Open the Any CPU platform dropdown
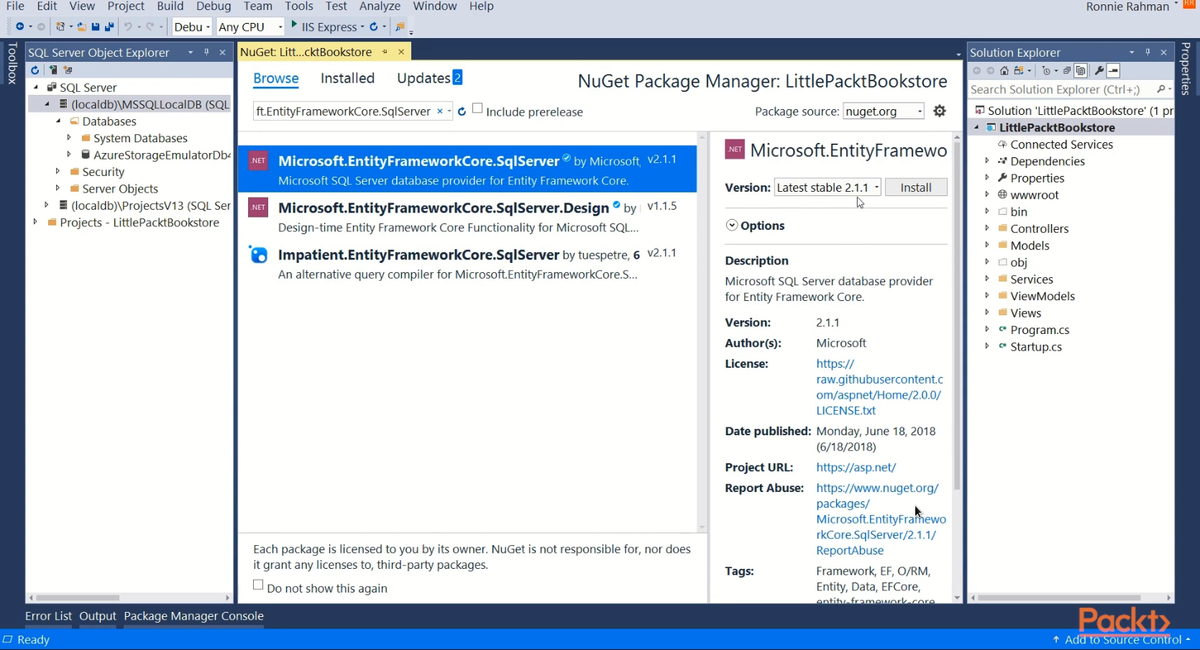 pos(250,27)
